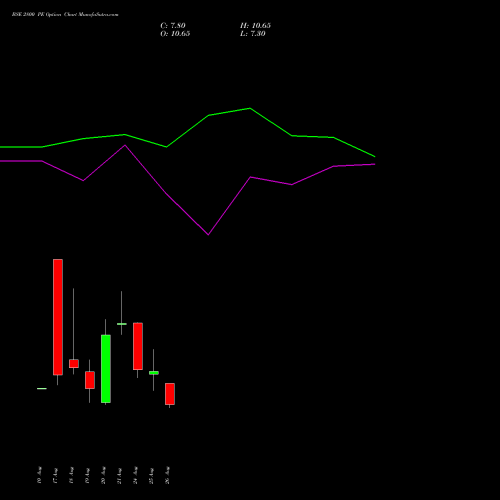Click the small red candle for 18 Aug
This screenshot has height=500, width=500.
click(x=74, y=363)
